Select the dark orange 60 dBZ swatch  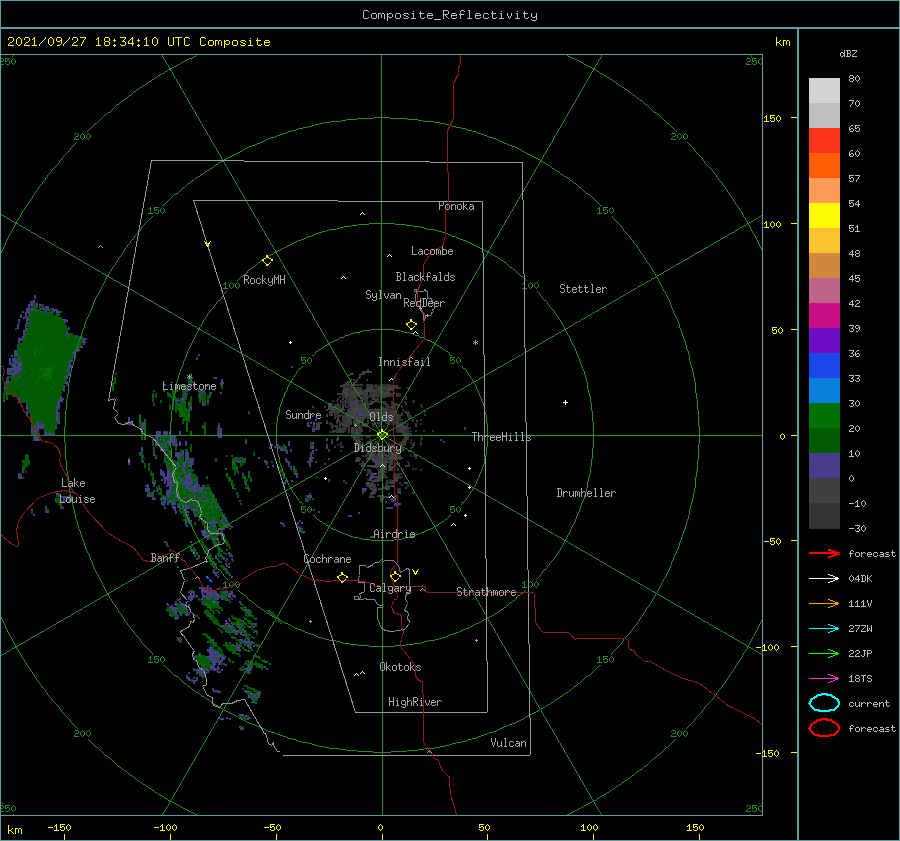click(x=824, y=165)
